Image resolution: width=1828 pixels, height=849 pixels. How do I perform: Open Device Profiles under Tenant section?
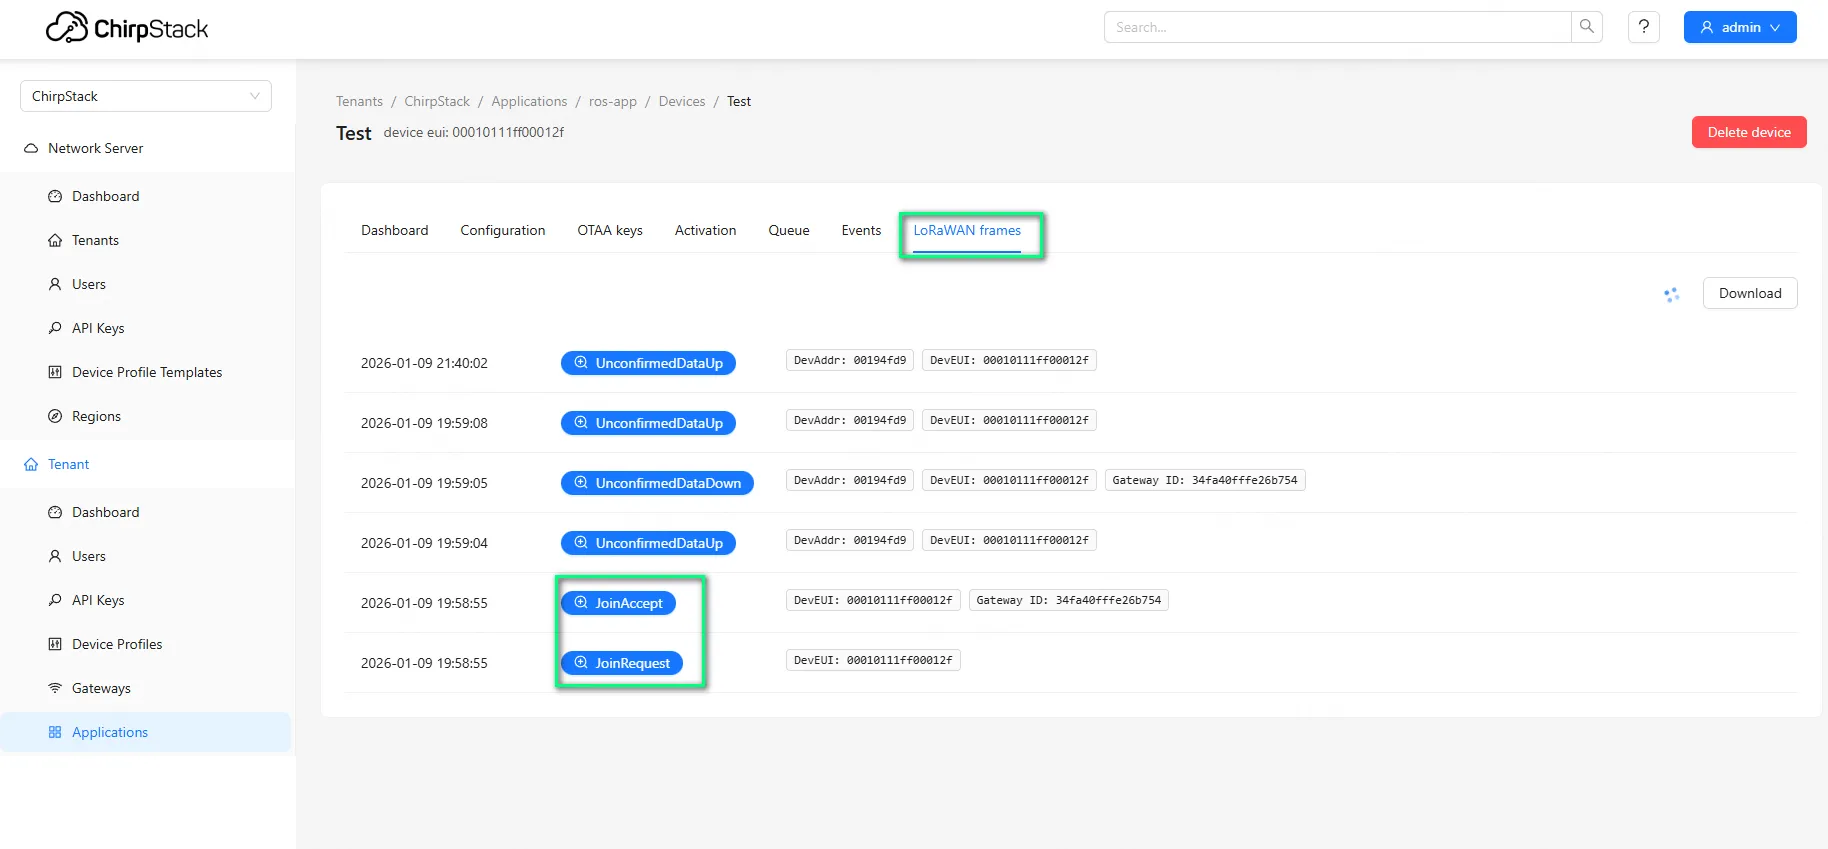click(117, 644)
